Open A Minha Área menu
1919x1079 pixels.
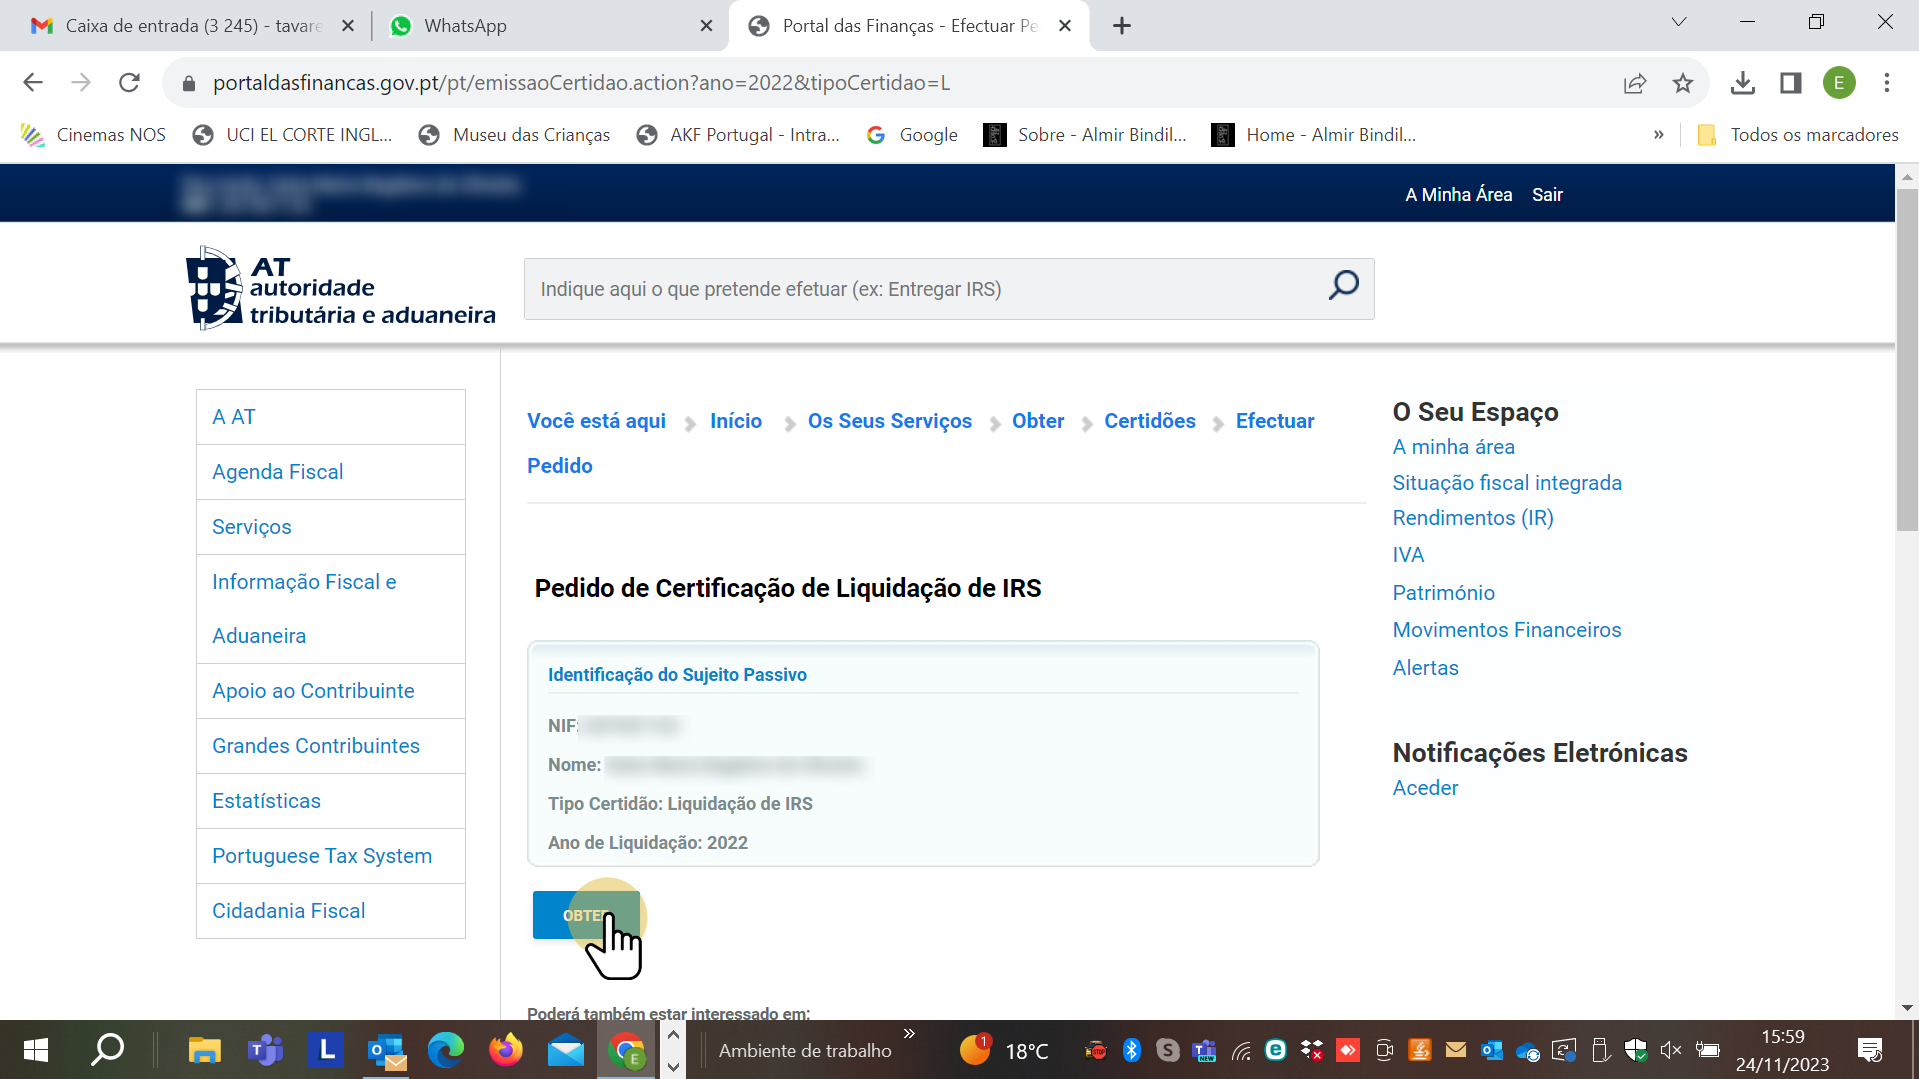(1458, 194)
